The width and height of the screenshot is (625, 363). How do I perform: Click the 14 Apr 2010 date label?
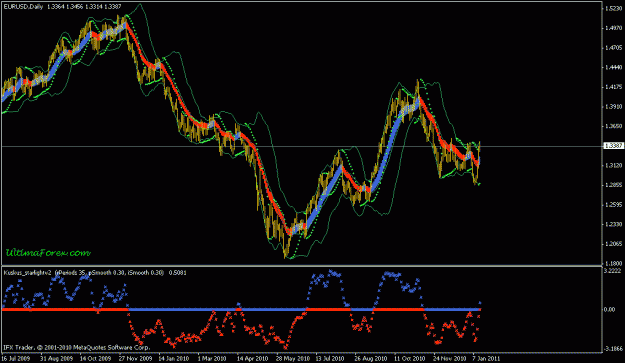tap(252, 358)
